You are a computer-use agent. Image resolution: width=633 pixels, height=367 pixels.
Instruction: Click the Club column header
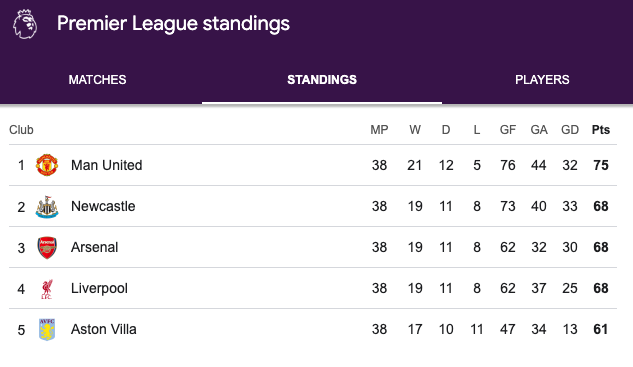(21, 130)
